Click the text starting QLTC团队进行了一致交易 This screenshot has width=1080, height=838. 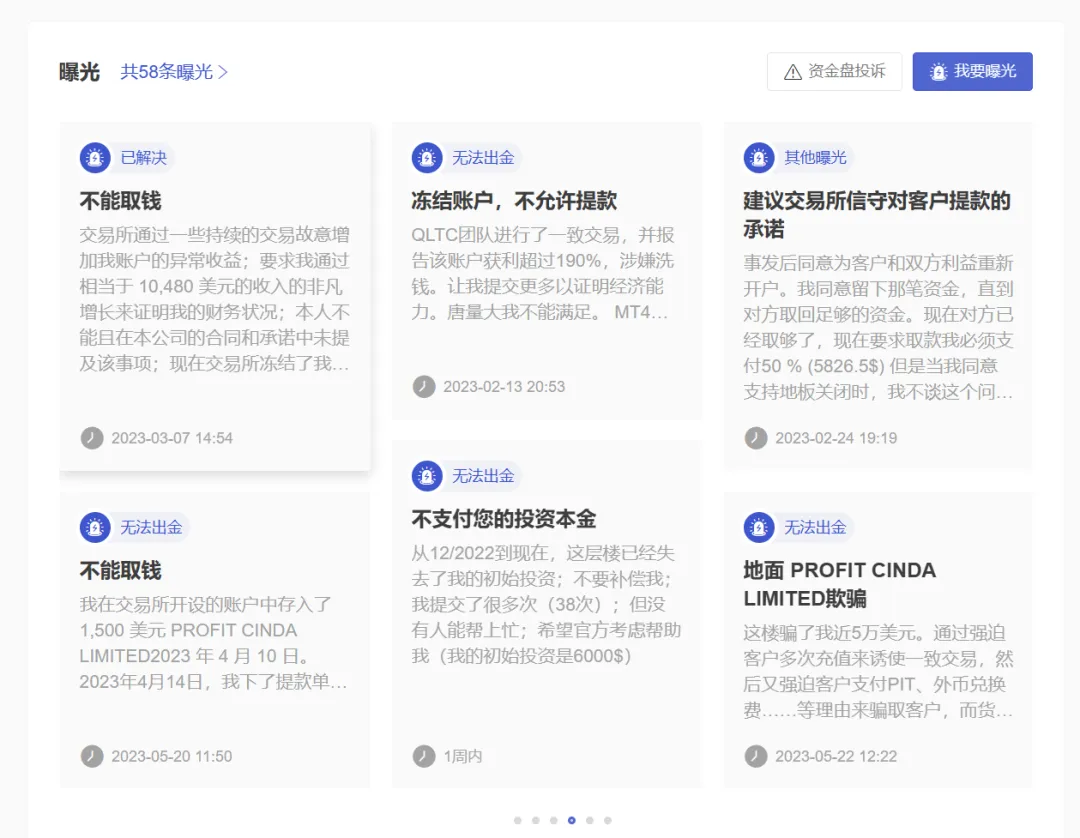[543, 273]
